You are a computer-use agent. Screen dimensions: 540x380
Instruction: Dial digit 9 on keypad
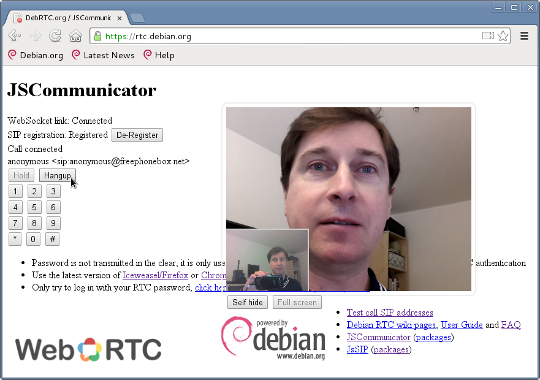[x=53, y=223]
